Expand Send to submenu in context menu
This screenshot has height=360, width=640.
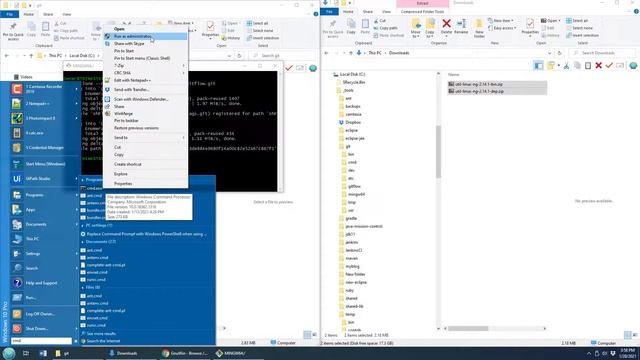[x=145, y=138]
